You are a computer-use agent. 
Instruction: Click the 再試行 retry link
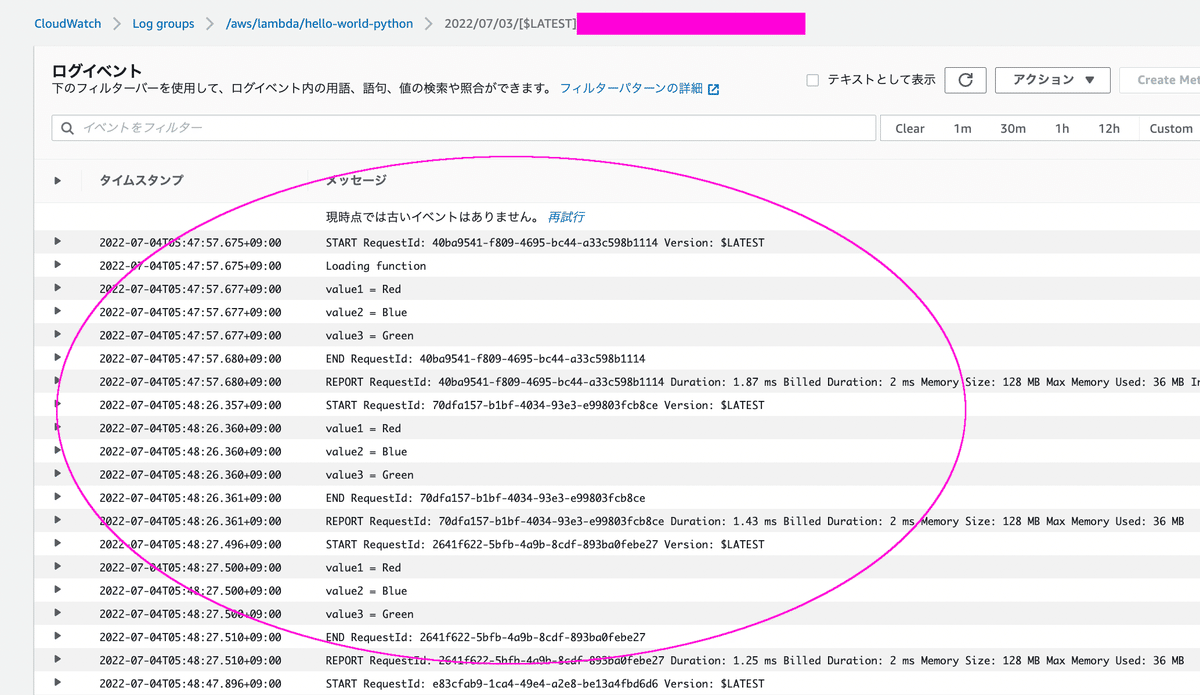pos(566,217)
